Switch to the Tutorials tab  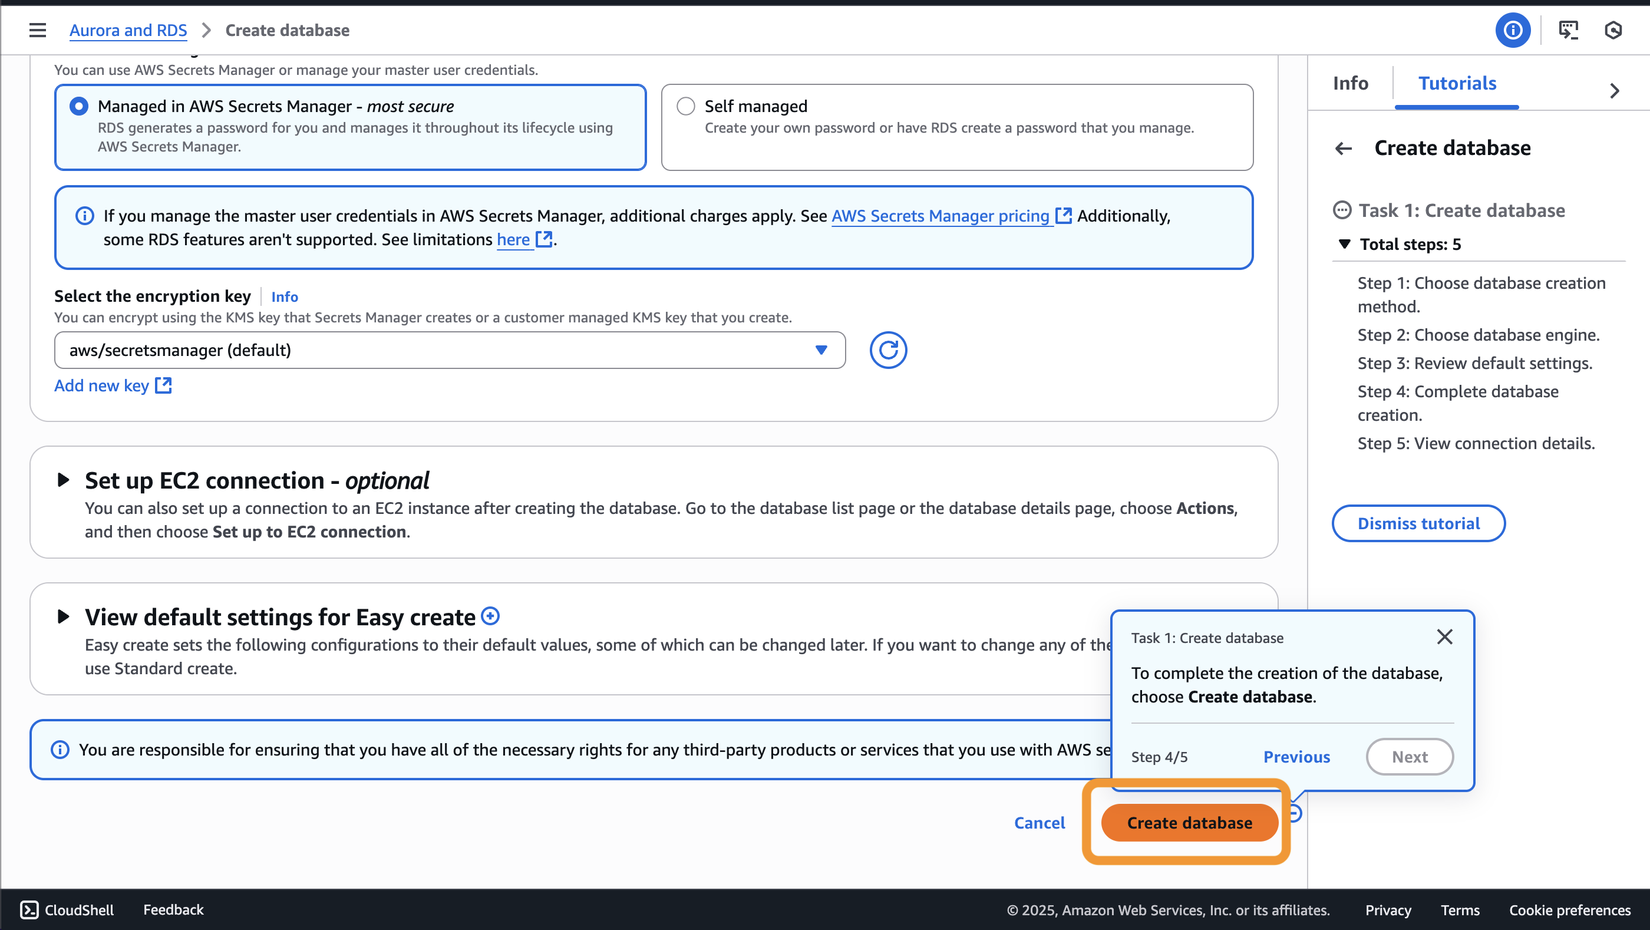[1457, 83]
